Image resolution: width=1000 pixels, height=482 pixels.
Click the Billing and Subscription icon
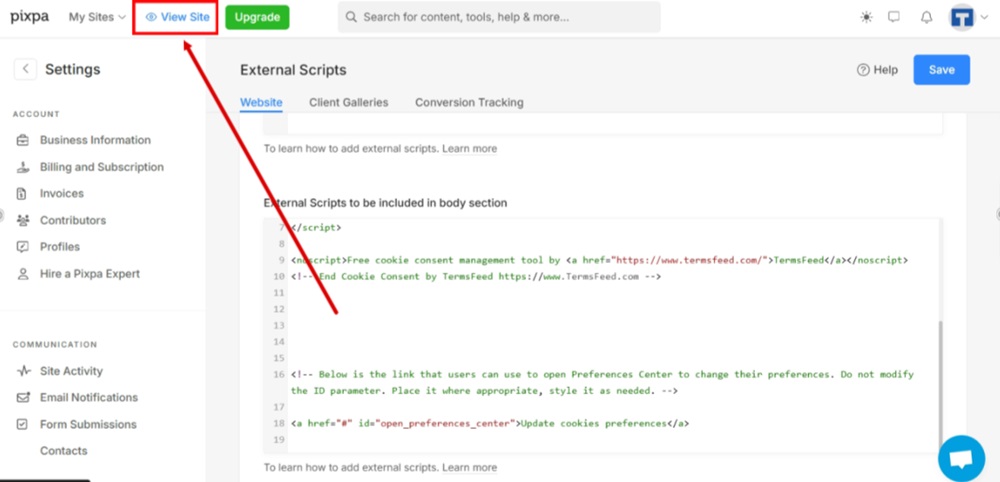pyautogui.click(x=23, y=167)
